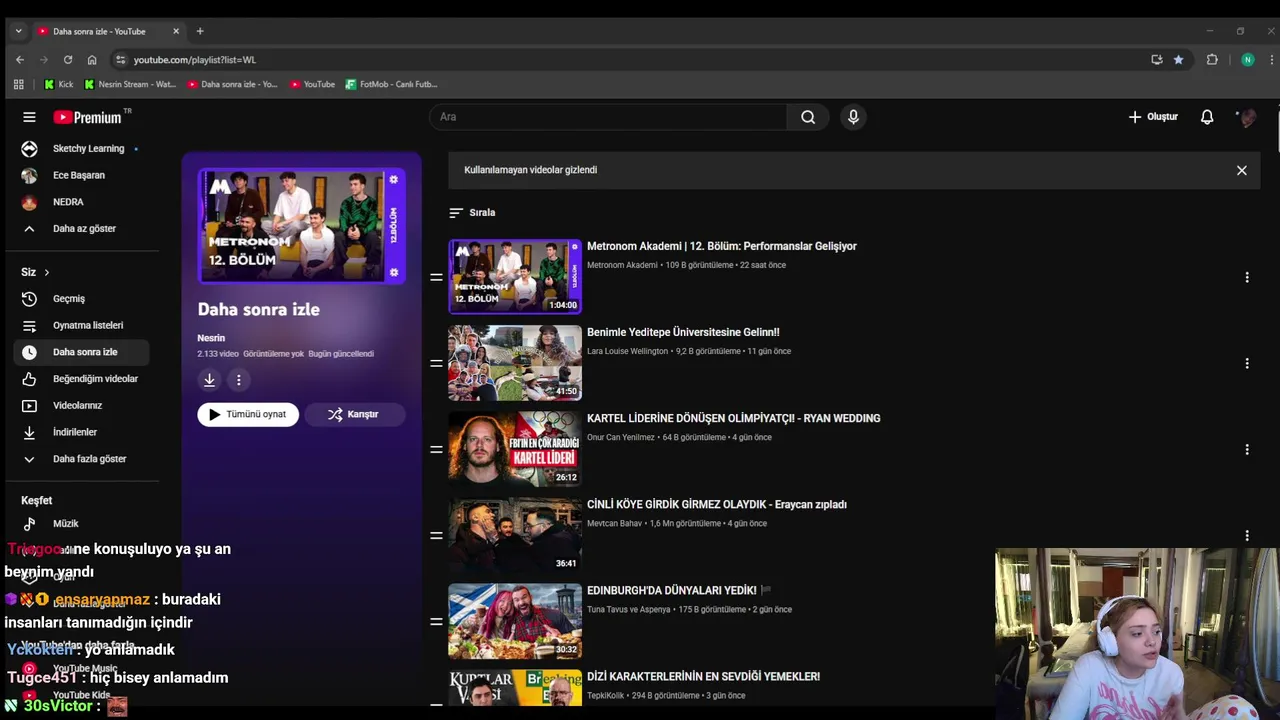Click the playlist cover image in left panel
The width and height of the screenshot is (1280, 720).
pyautogui.click(x=301, y=226)
